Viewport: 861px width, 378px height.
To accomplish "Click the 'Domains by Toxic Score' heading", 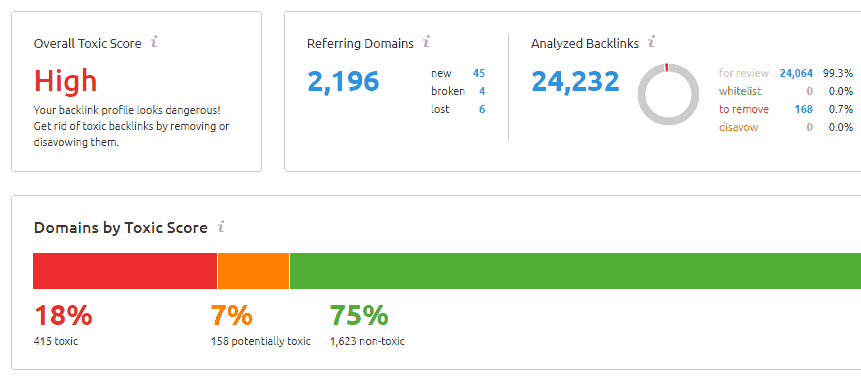I will [x=121, y=228].
